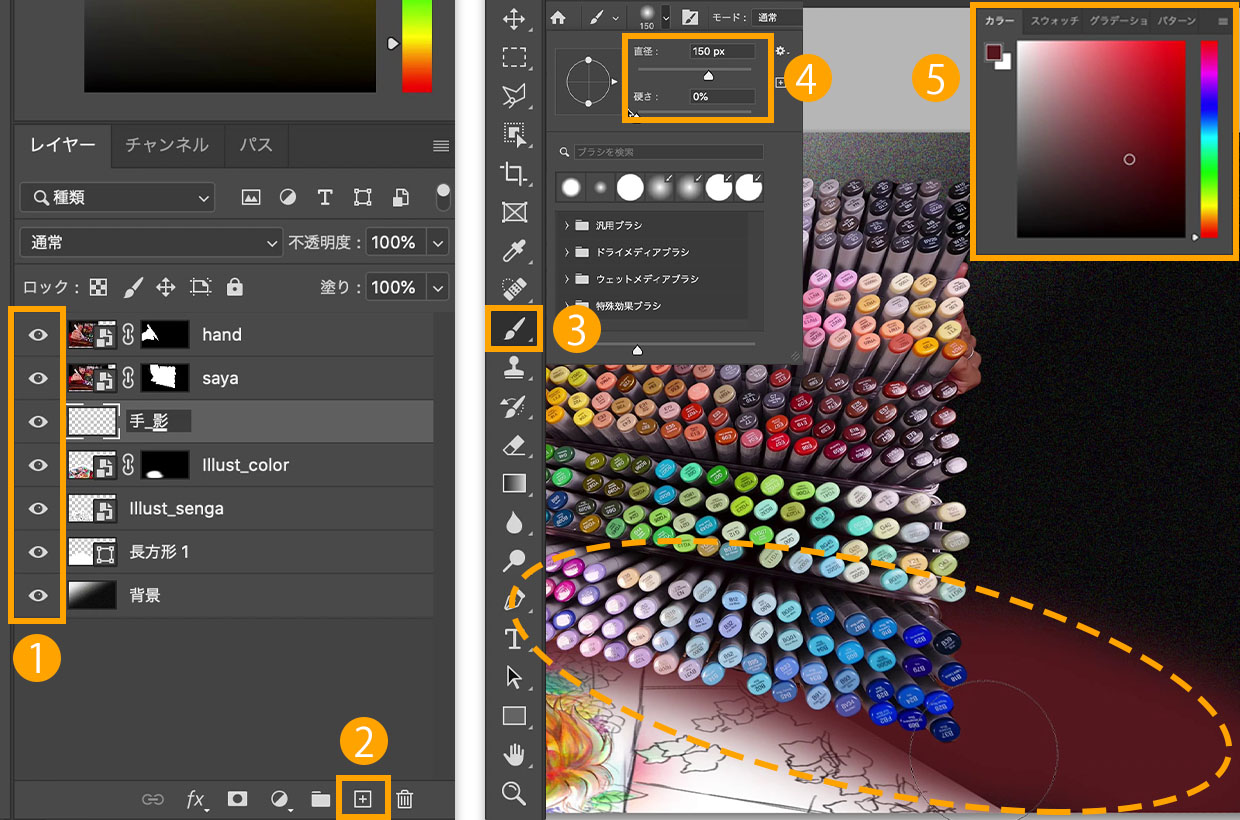Image resolution: width=1240 pixels, height=820 pixels.
Task: Click Home icon in options bar
Action: pos(558,17)
